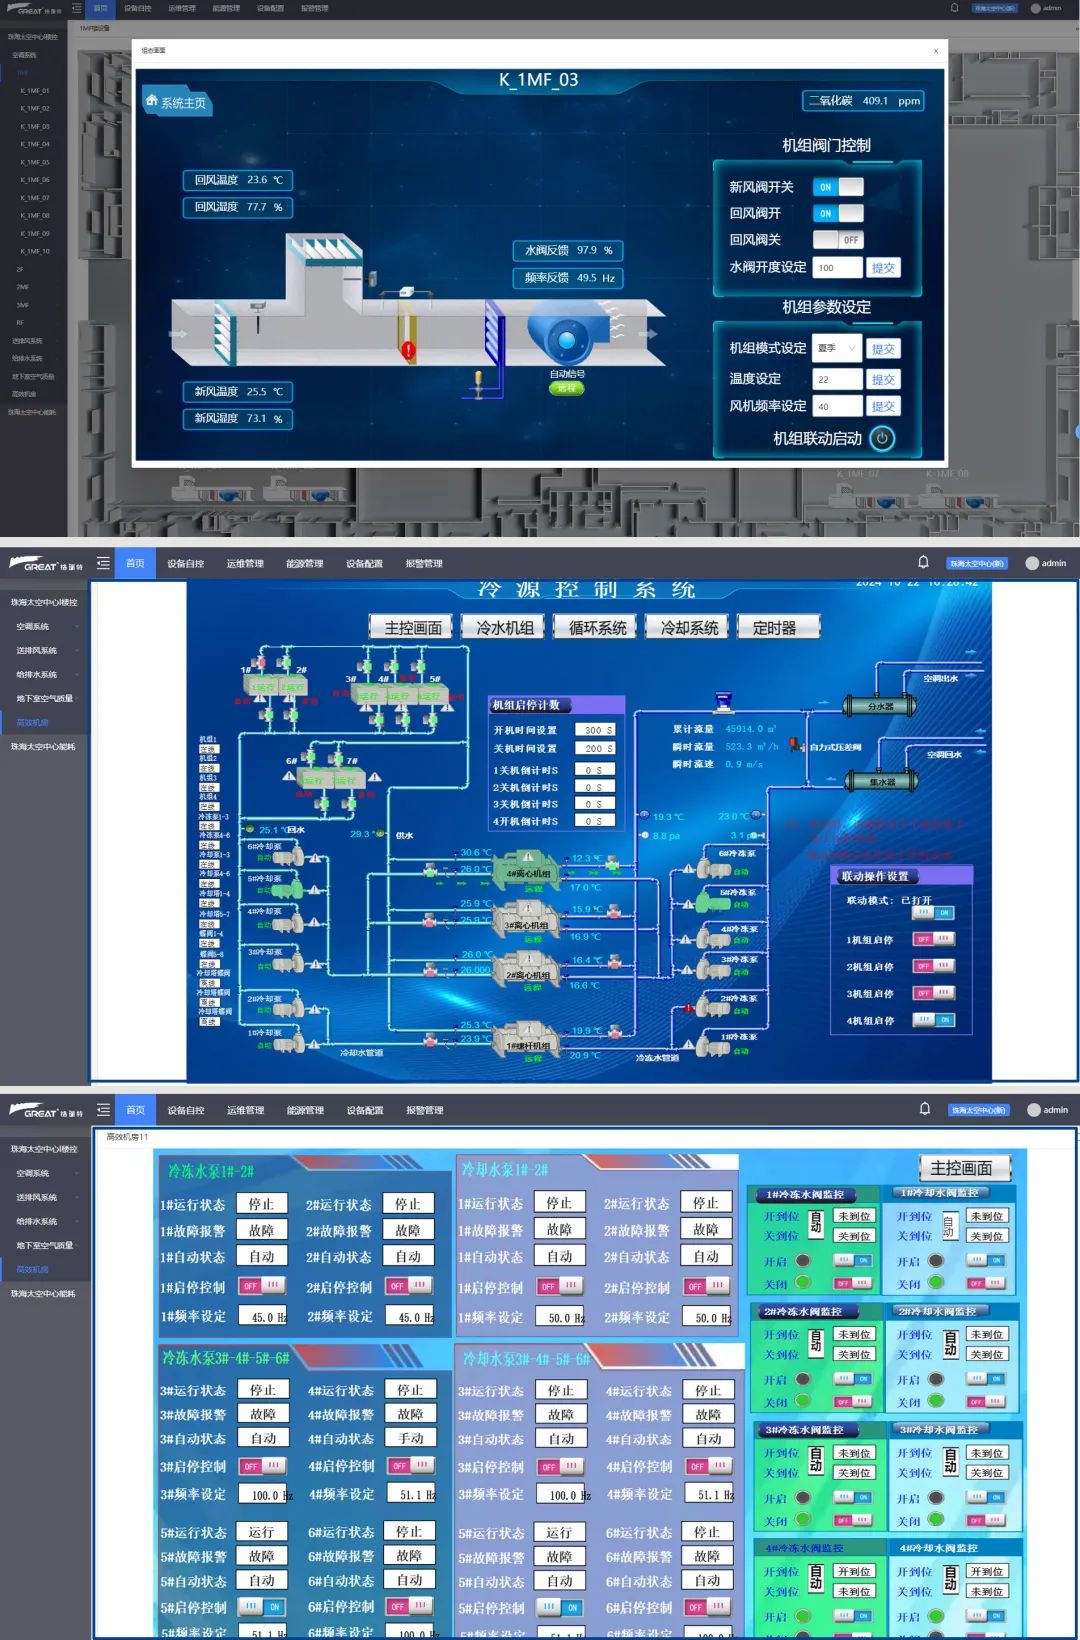
Task: Select the blue fan in the air handler diagram
Action: click(x=563, y=339)
